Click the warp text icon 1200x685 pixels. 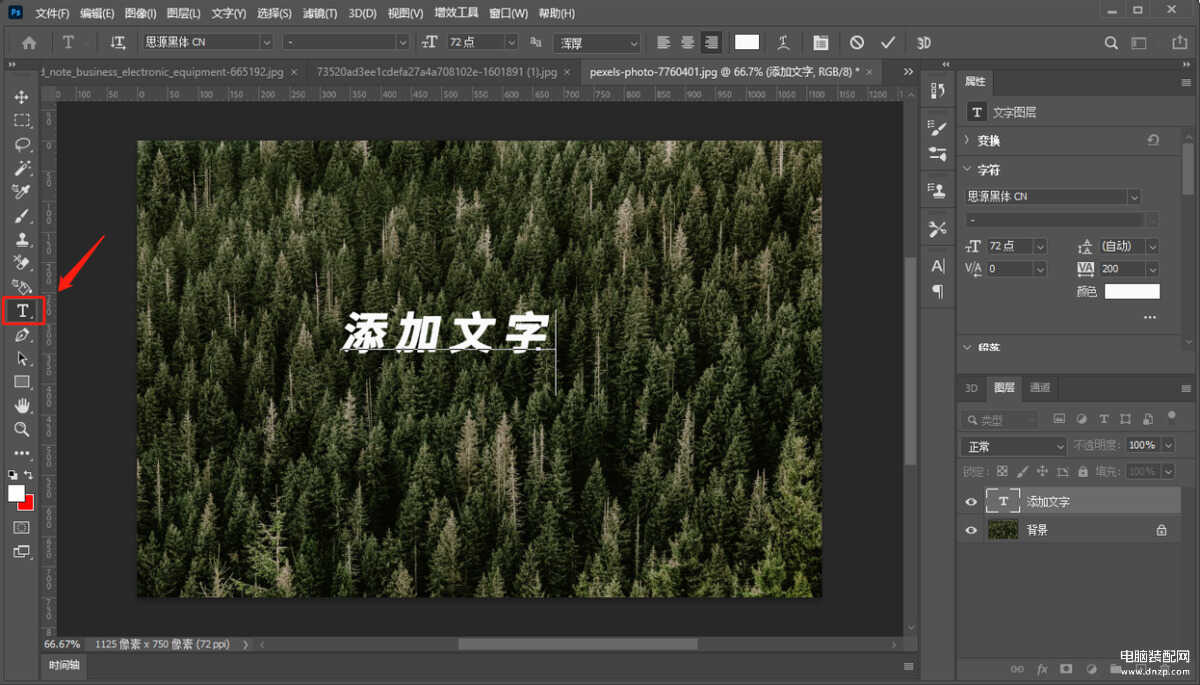click(x=784, y=42)
